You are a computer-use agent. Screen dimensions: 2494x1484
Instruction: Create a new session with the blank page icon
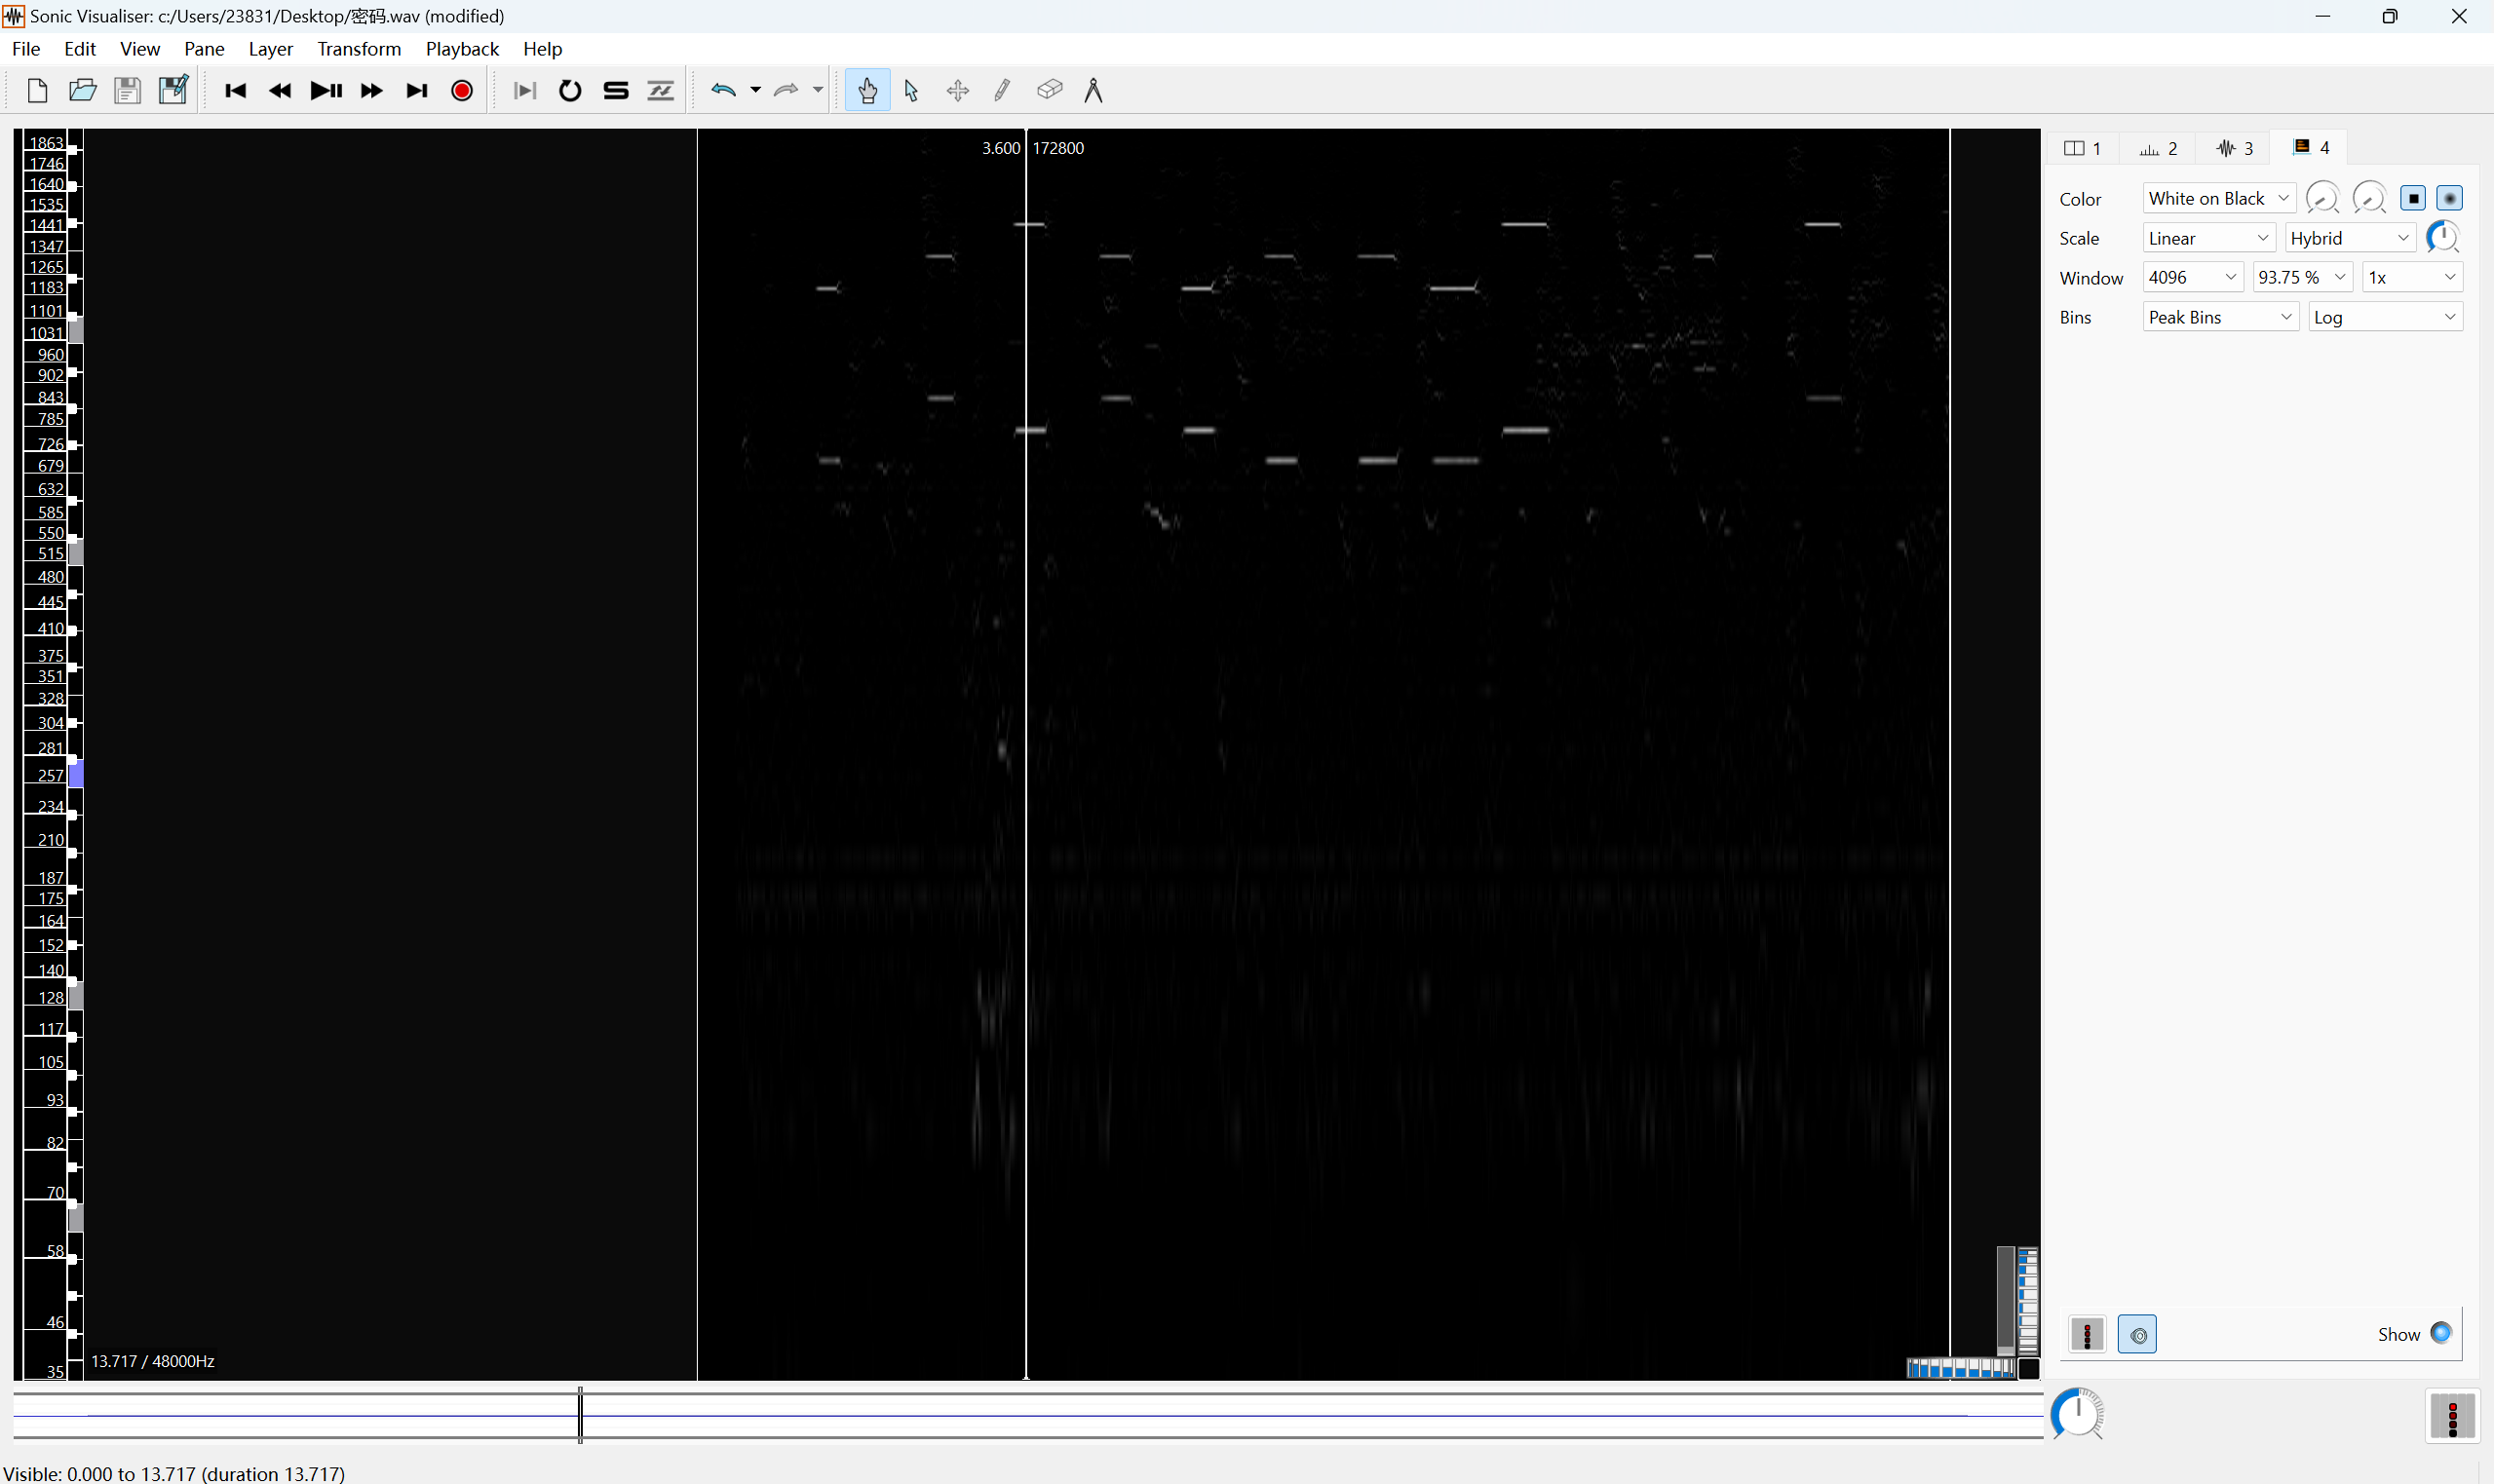click(x=37, y=91)
